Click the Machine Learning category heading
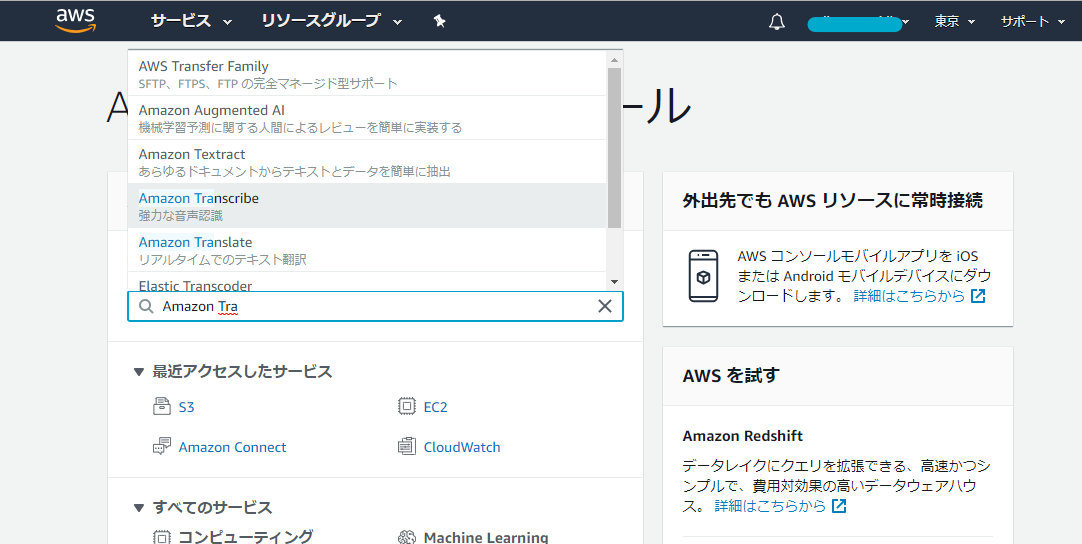The width and height of the screenshot is (1082, 544). pos(486,537)
